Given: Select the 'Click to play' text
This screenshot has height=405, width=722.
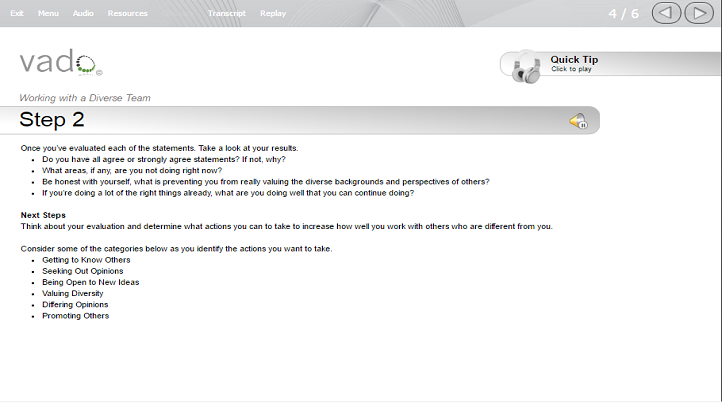Looking at the screenshot, I should 571,69.
